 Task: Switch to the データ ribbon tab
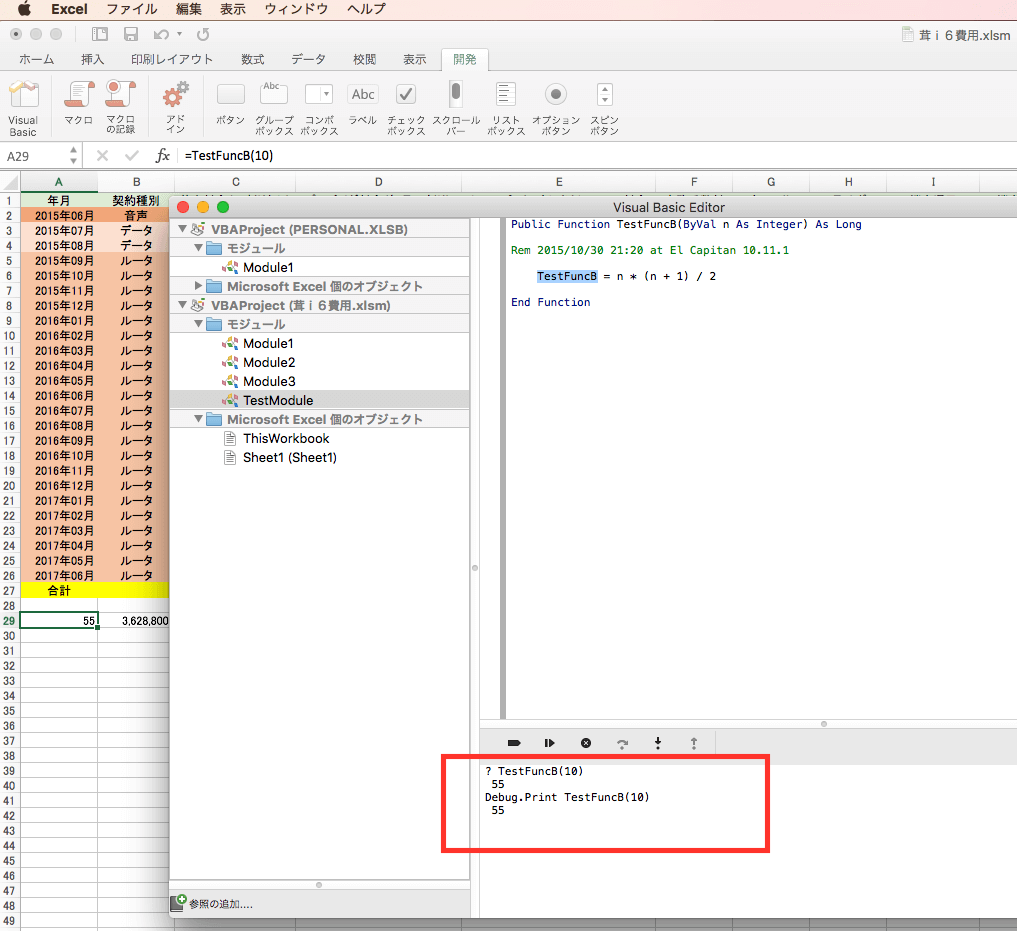coord(308,59)
